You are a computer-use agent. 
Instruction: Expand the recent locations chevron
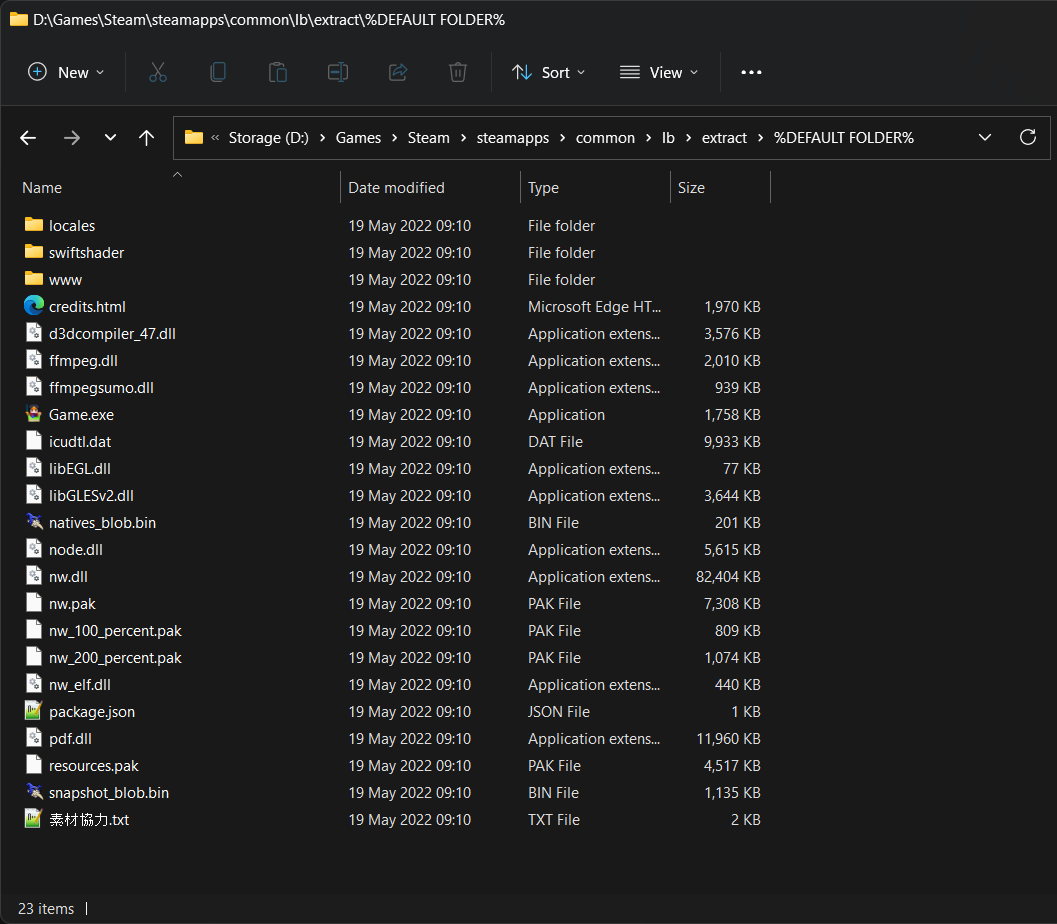(x=110, y=138)
